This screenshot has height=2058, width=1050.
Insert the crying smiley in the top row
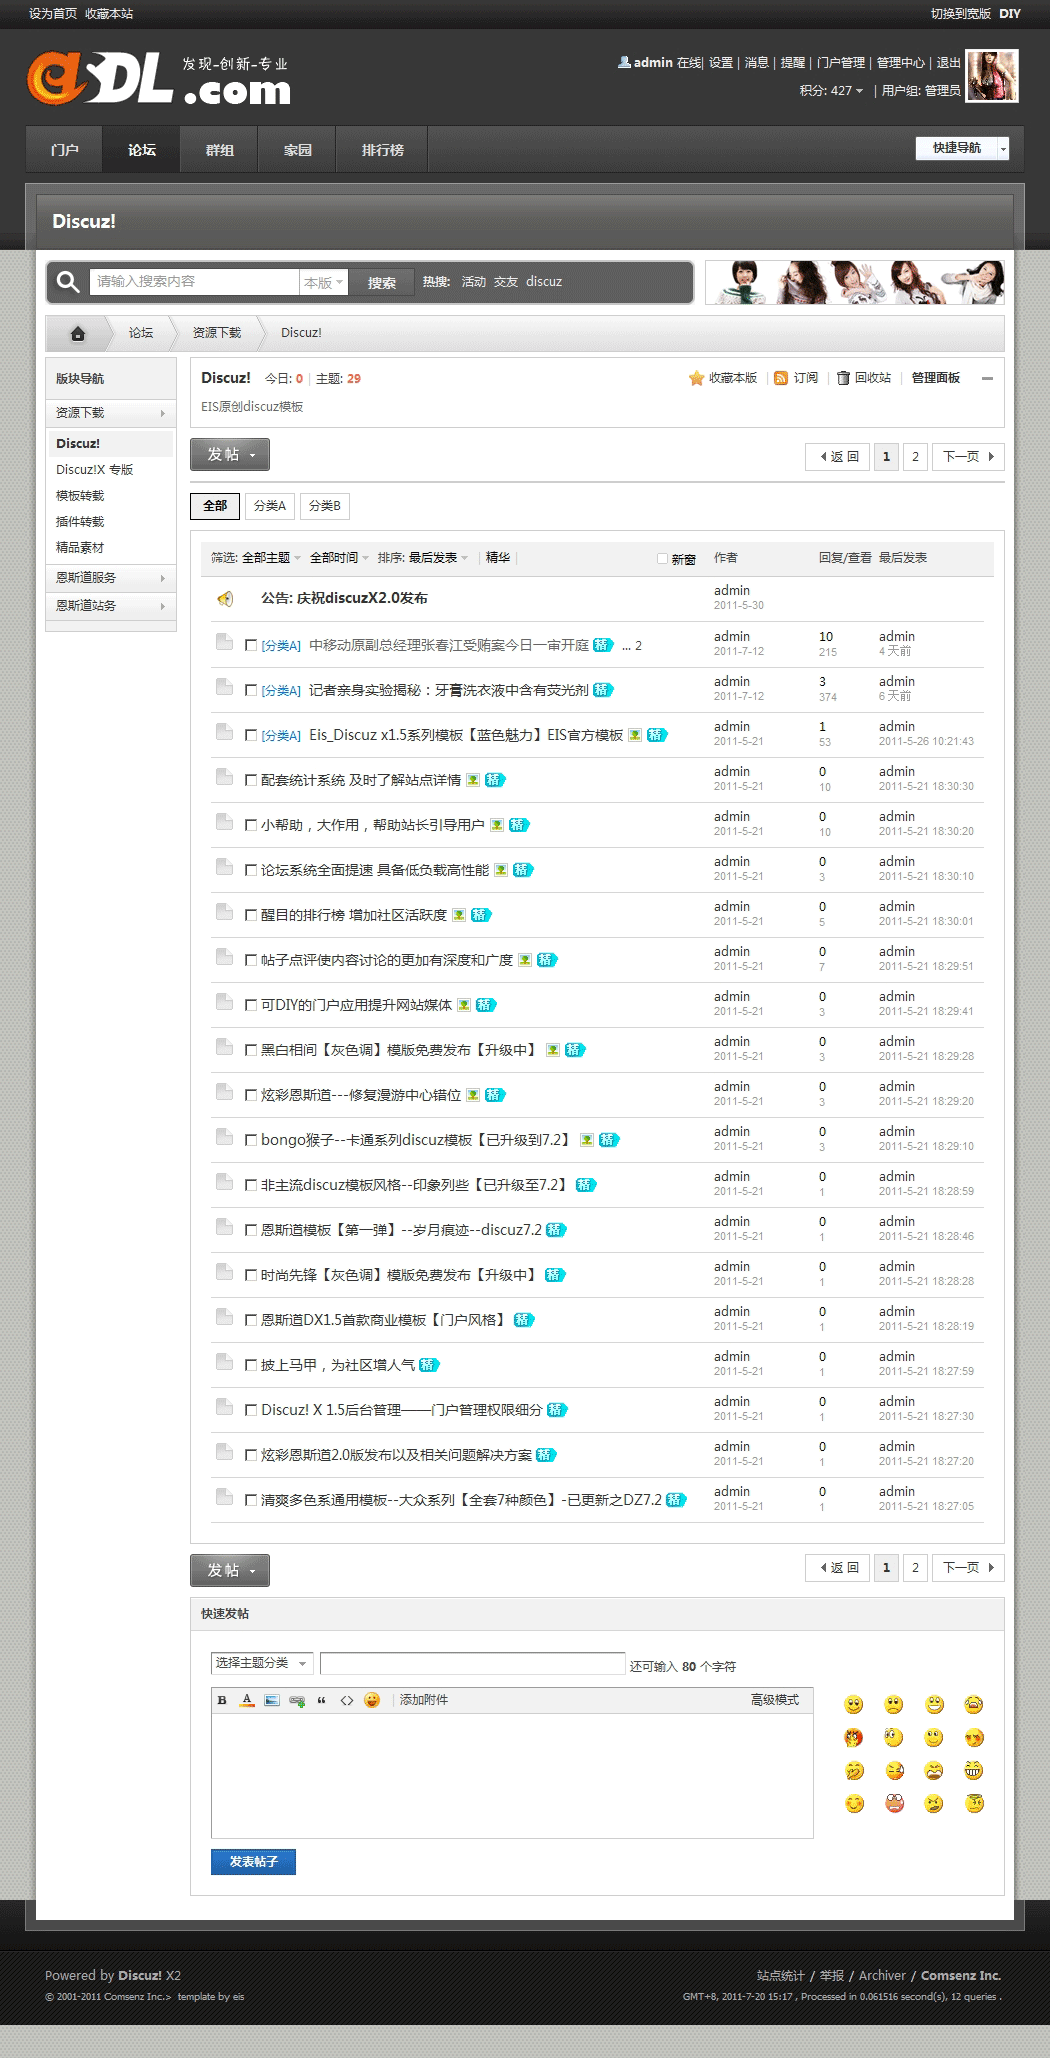tap(974, 1705)
